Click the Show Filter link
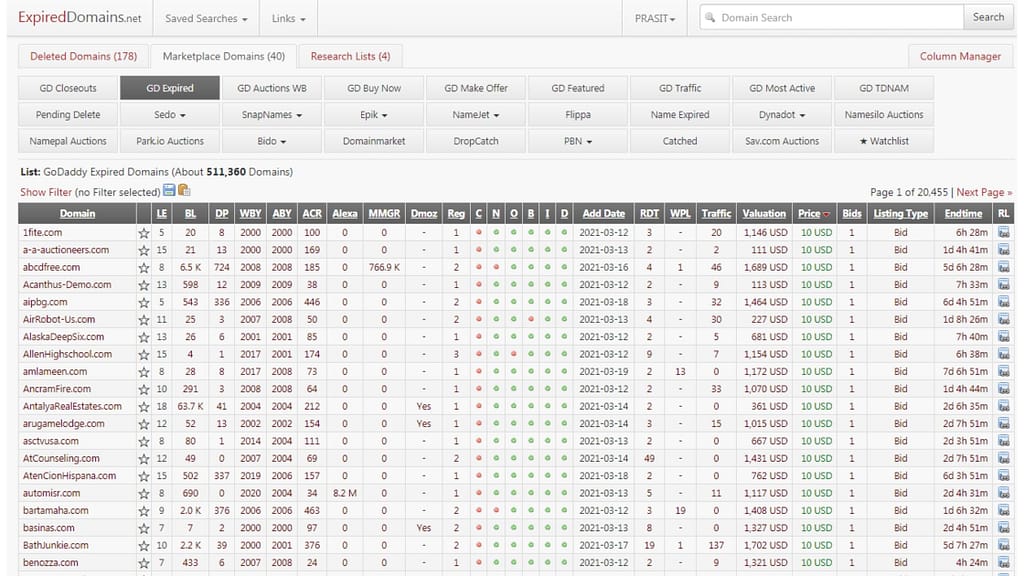Image resolution: width=1024 pixels, height=576 pixels. tap(44, 191)
